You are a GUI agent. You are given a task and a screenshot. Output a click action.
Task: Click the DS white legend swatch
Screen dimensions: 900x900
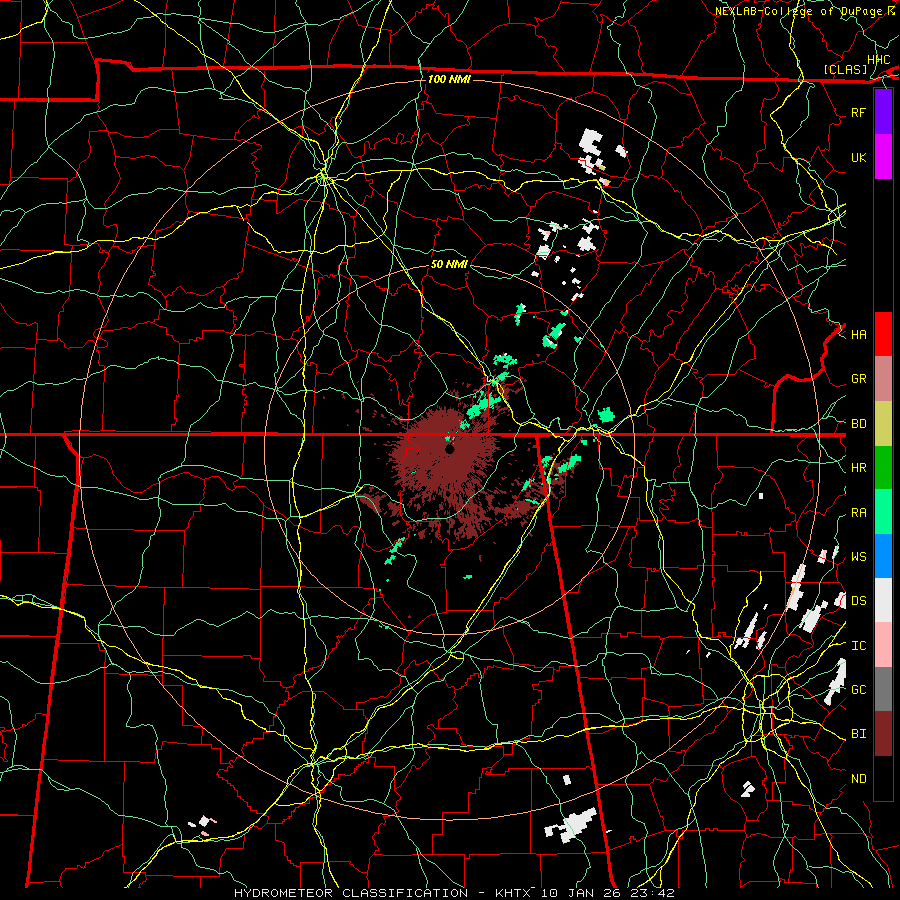pyautogui.click(x=883, y=600)
